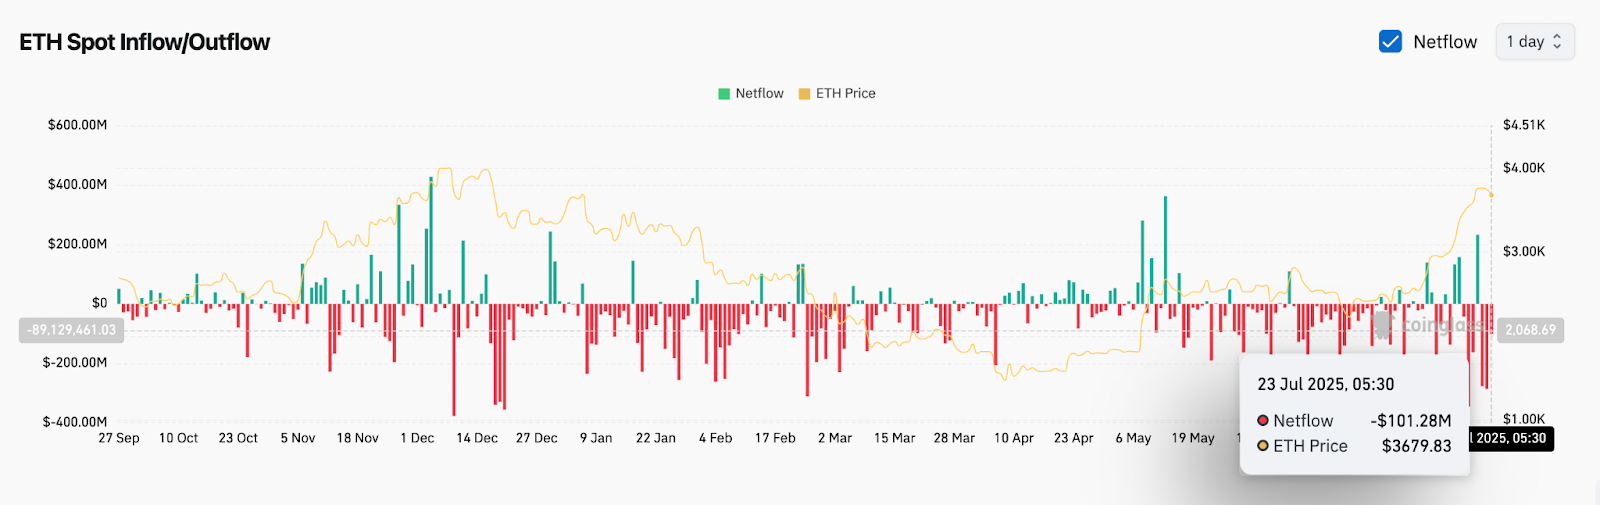Click the 6 May date axis label

coord(1133,438)
